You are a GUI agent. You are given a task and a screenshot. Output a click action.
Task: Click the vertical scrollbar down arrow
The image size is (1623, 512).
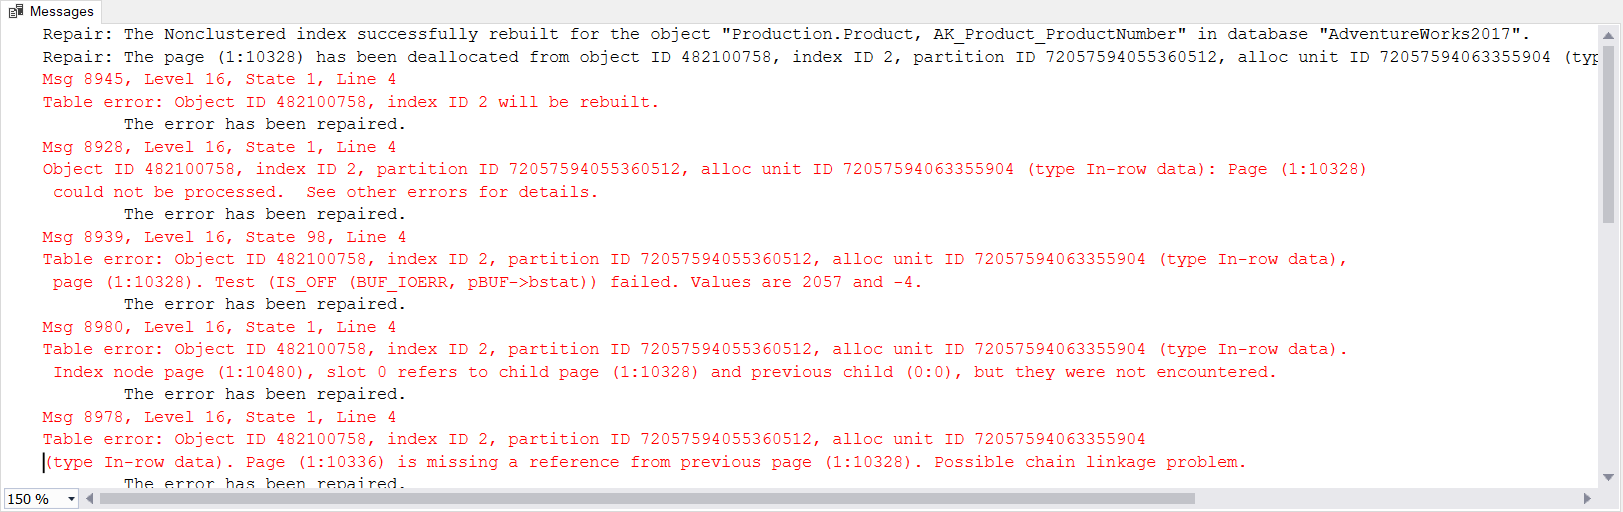coord(1608,477)
